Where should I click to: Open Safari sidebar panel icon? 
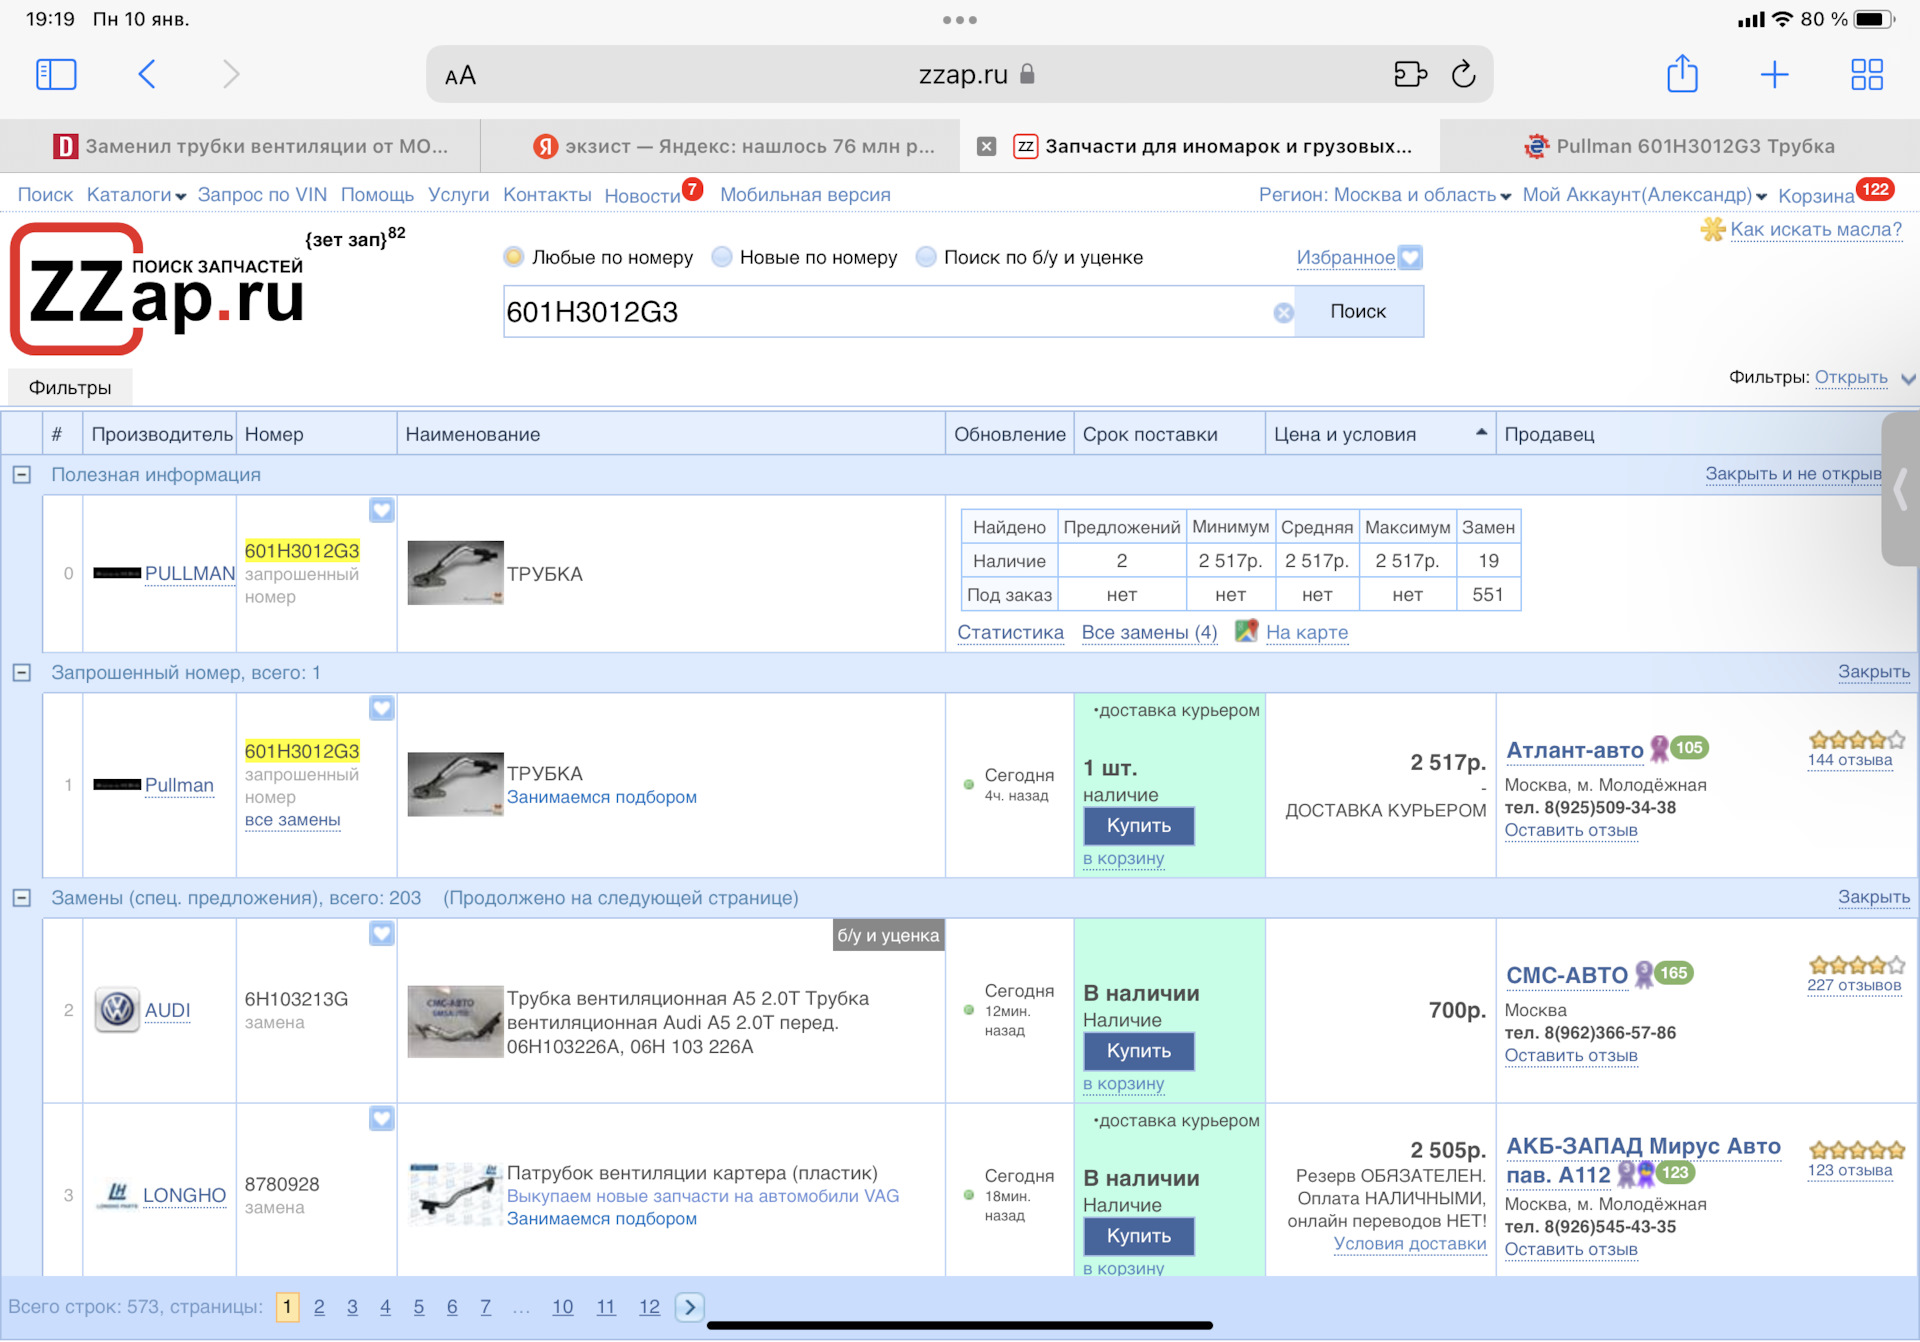pyautogui.click(x=56, y=74)
